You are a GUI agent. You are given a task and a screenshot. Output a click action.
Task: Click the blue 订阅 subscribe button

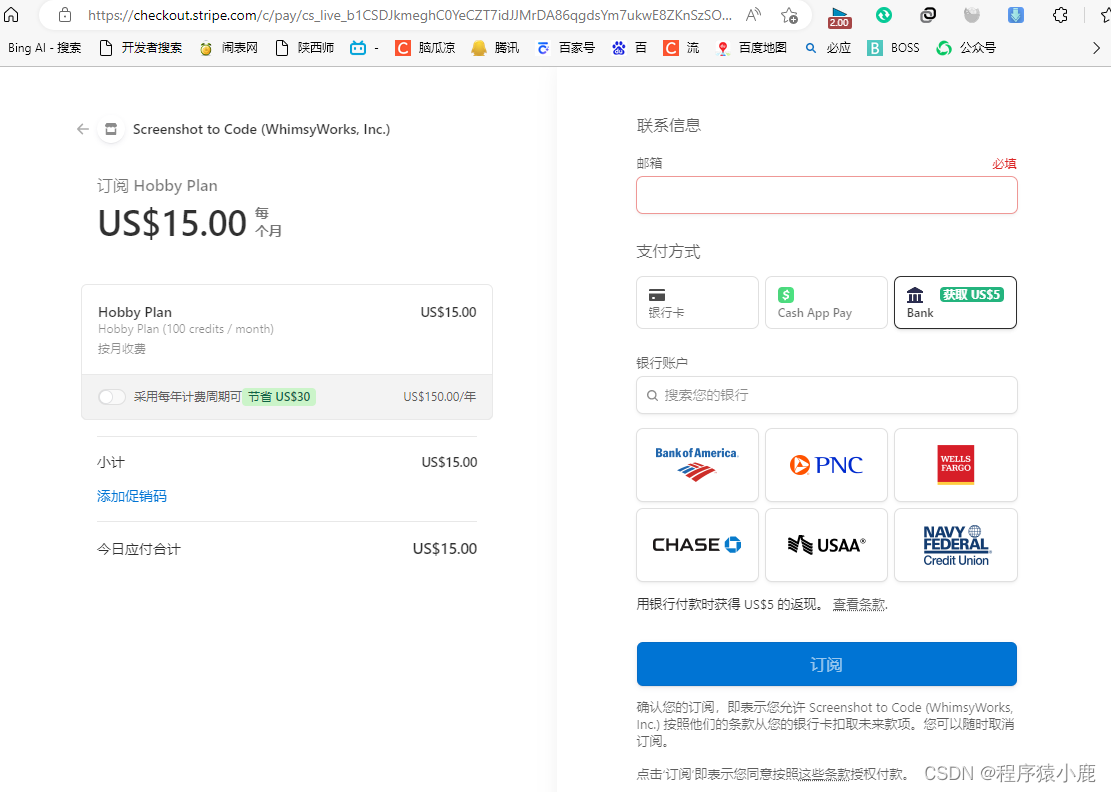click(827, 664)
